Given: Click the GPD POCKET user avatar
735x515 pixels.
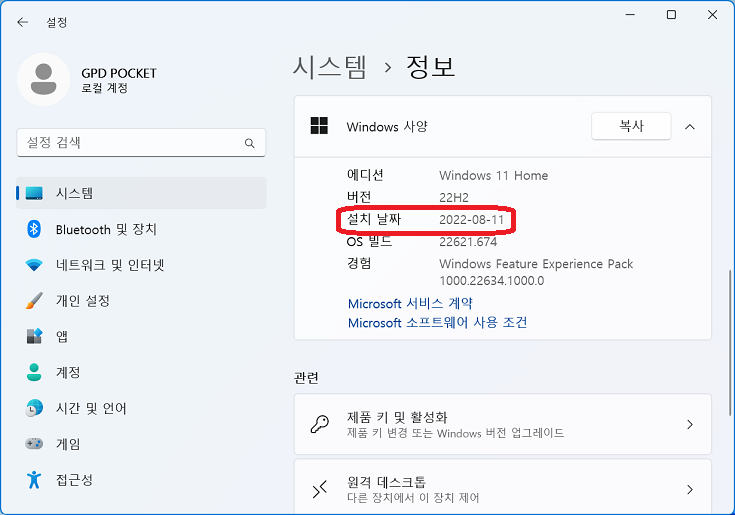Looking at the screenshot, I should tap(44, 80).
